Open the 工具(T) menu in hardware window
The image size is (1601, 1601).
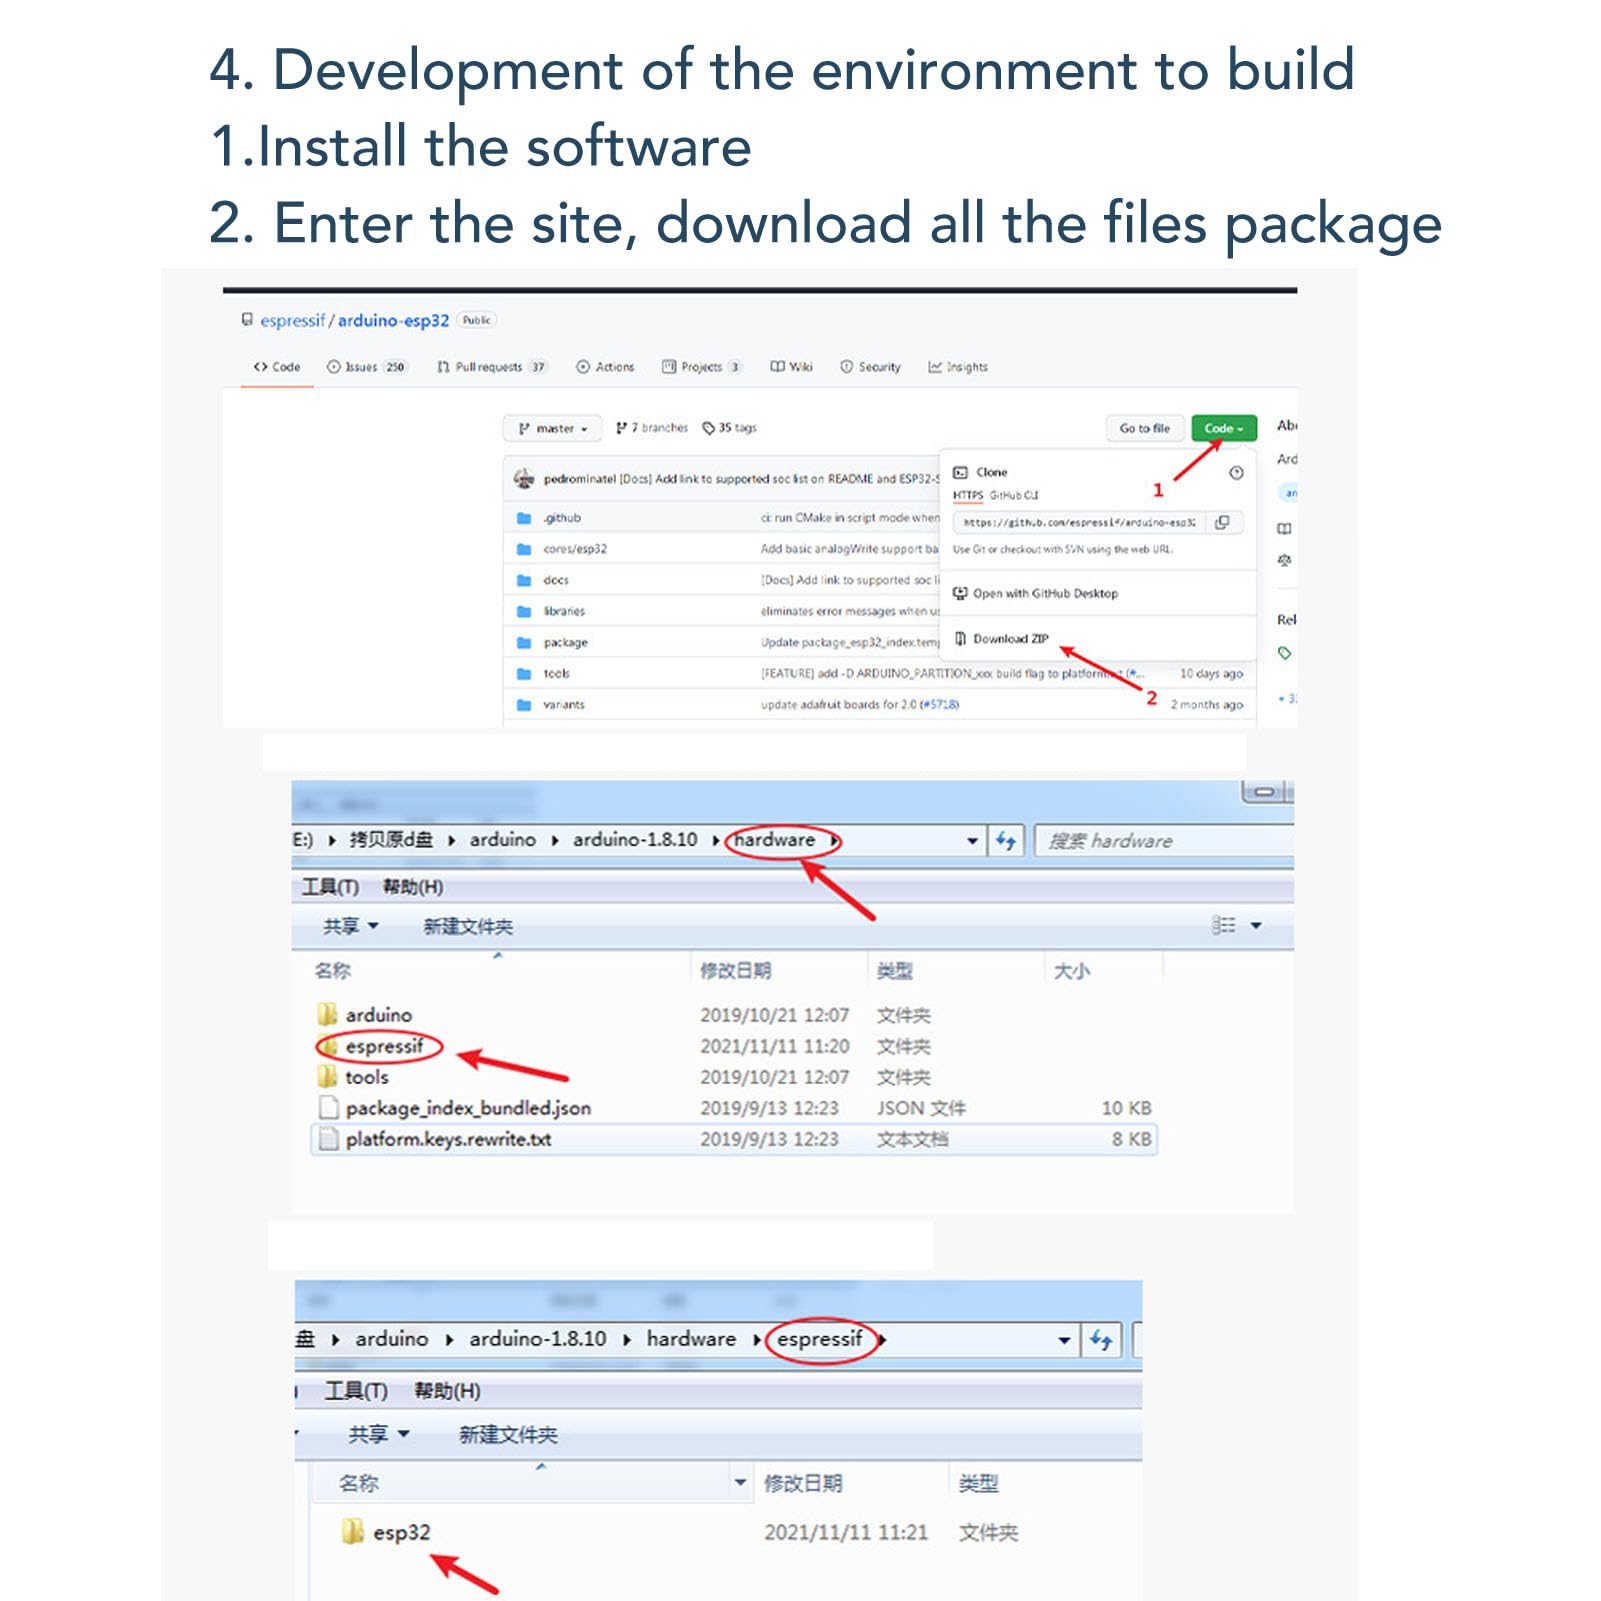click(x=330, y=887)
